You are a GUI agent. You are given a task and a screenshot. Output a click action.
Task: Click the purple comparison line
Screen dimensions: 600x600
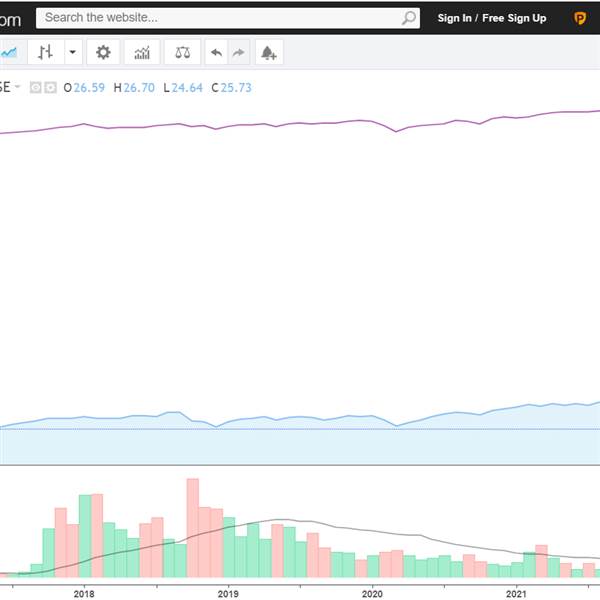tap(298, 123)
